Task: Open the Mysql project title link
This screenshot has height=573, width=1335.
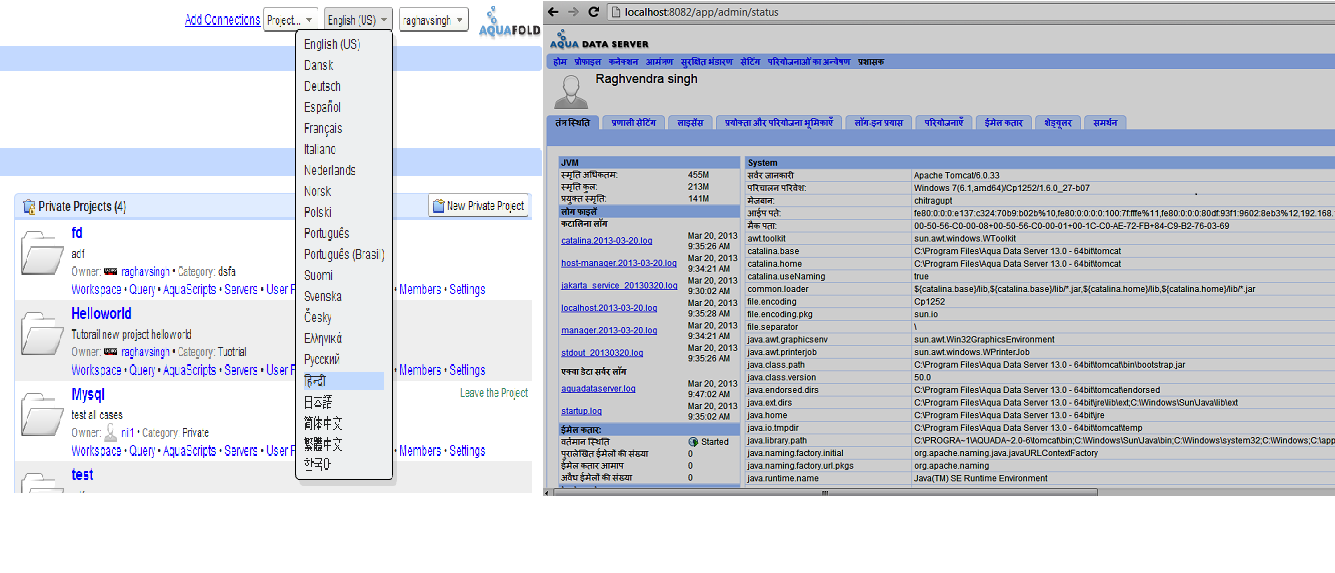Action: click(x=88, y=394)
